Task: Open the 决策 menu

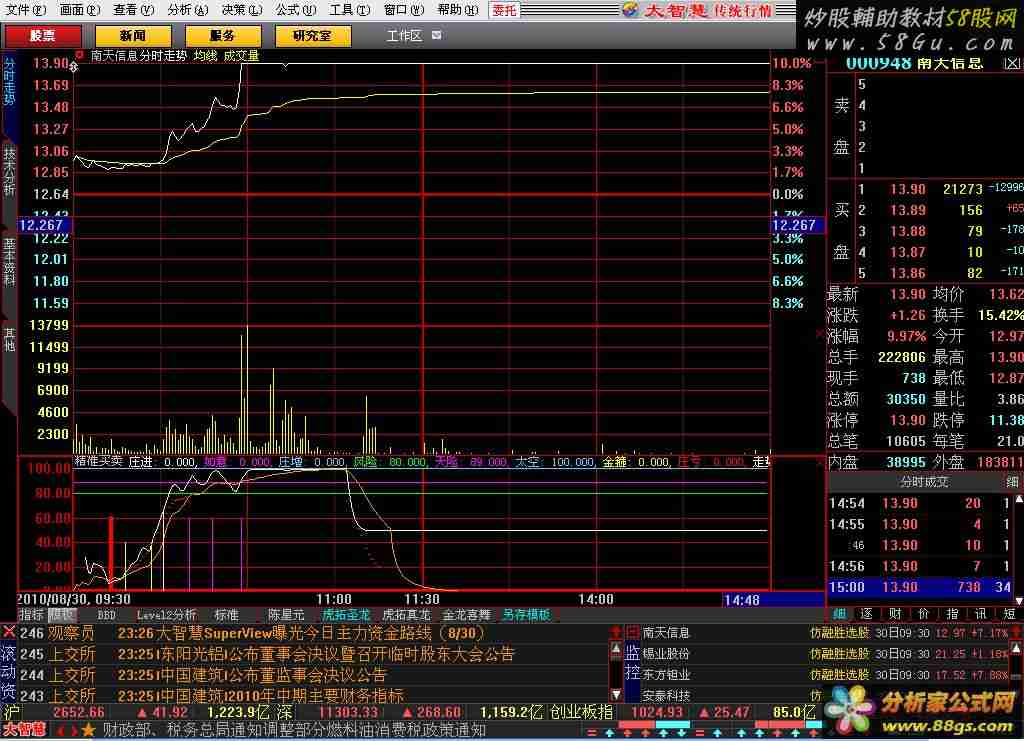Action: point(242,9)
